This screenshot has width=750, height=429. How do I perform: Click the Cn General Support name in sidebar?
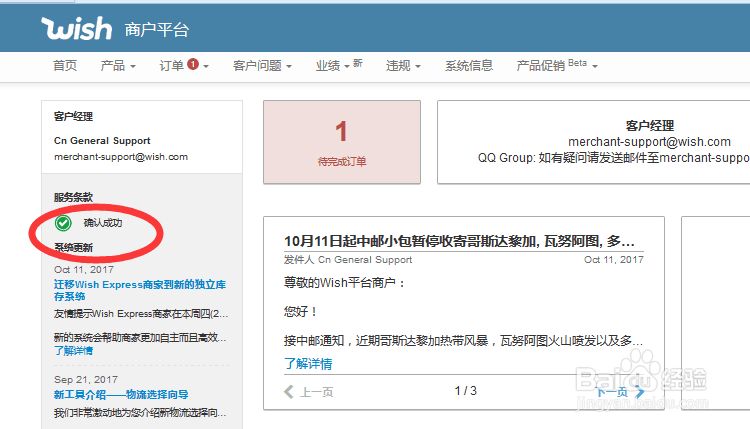[x=102, y=141]
